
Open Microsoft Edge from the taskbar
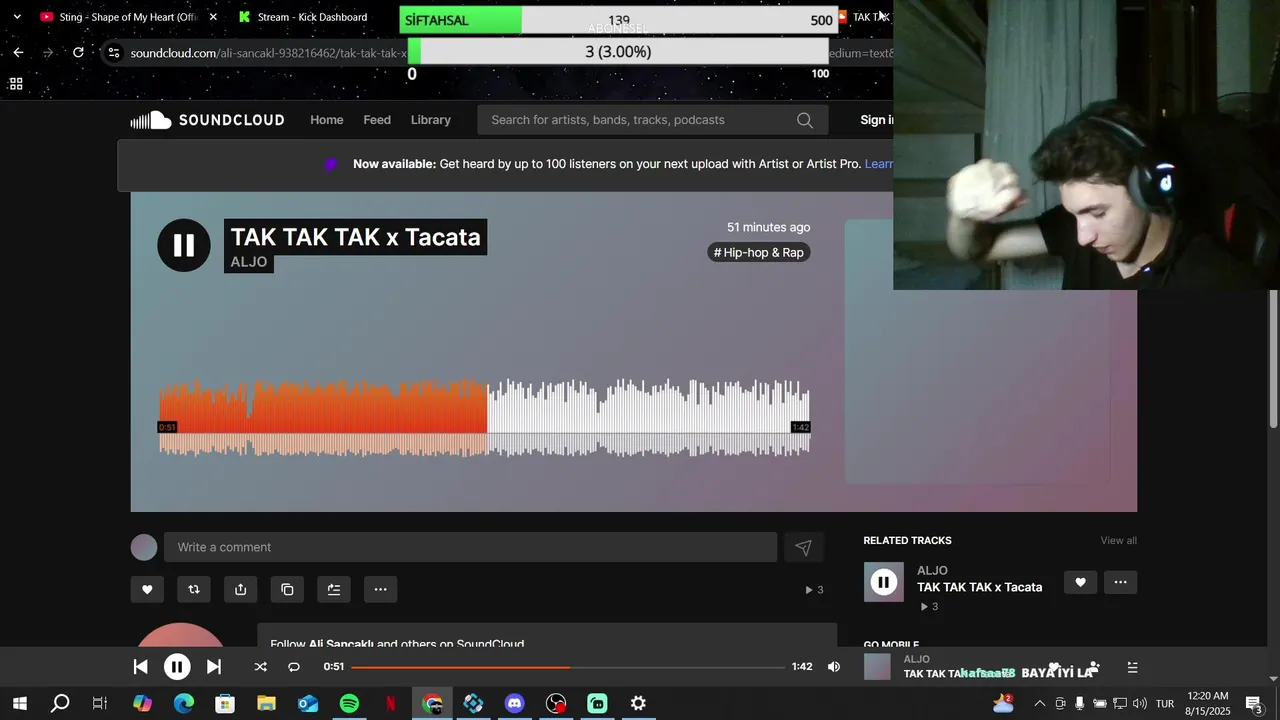coord(184,704)
